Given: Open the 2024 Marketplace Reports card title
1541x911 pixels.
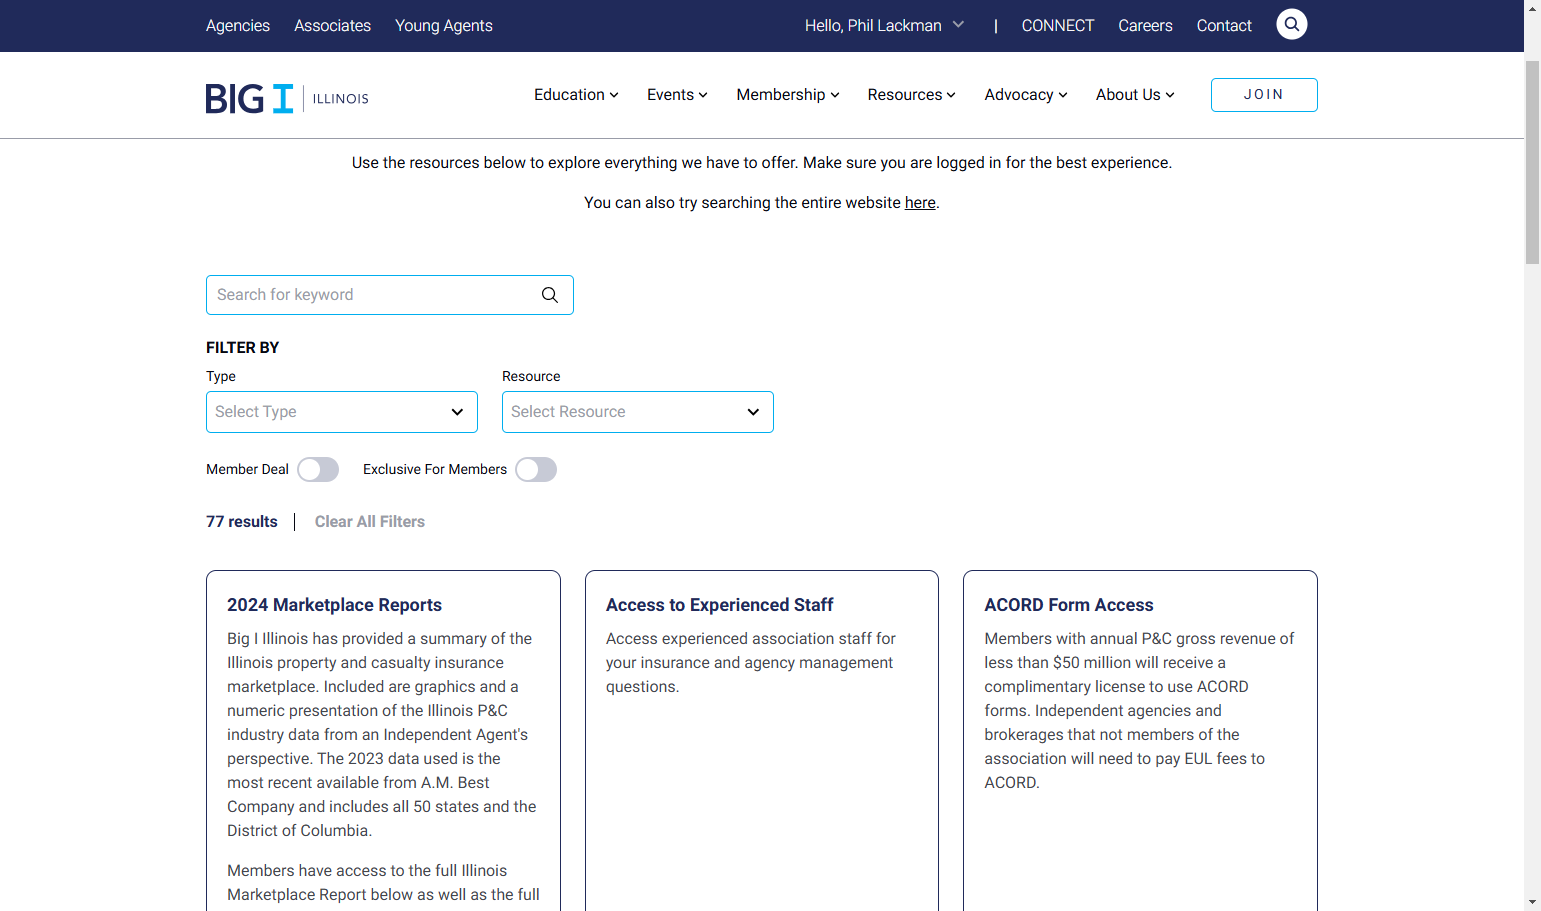Looking at the screenshot, I should [x=334, y=605].
